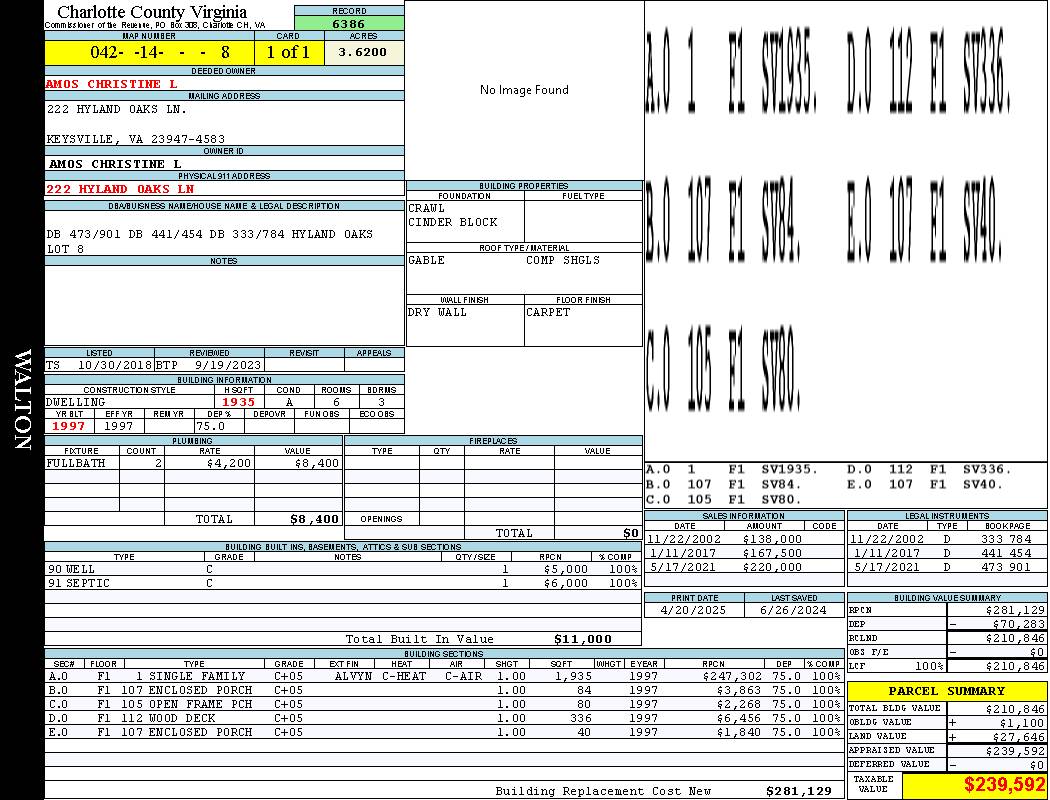This screenshot has width=1050, height=800.
Task: Select the DEP amount $70,283
Action: [x=1018, y=625]
